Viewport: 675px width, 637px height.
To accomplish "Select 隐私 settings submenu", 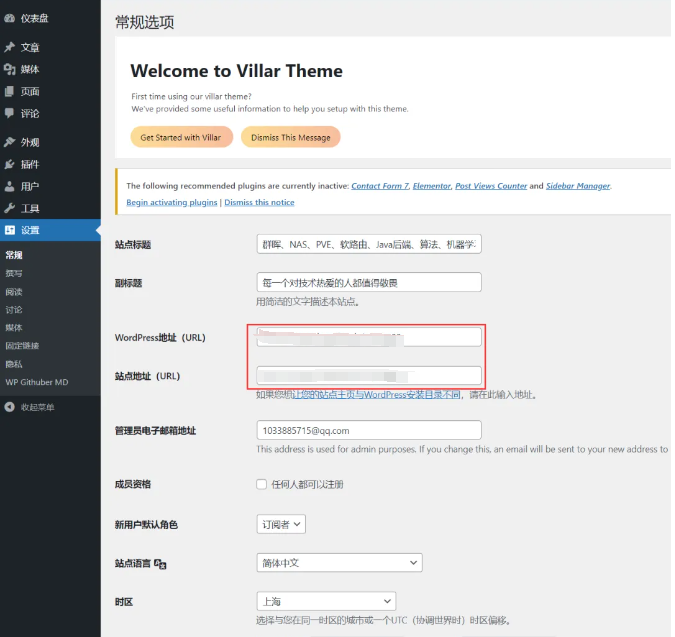I will [14, 364].
